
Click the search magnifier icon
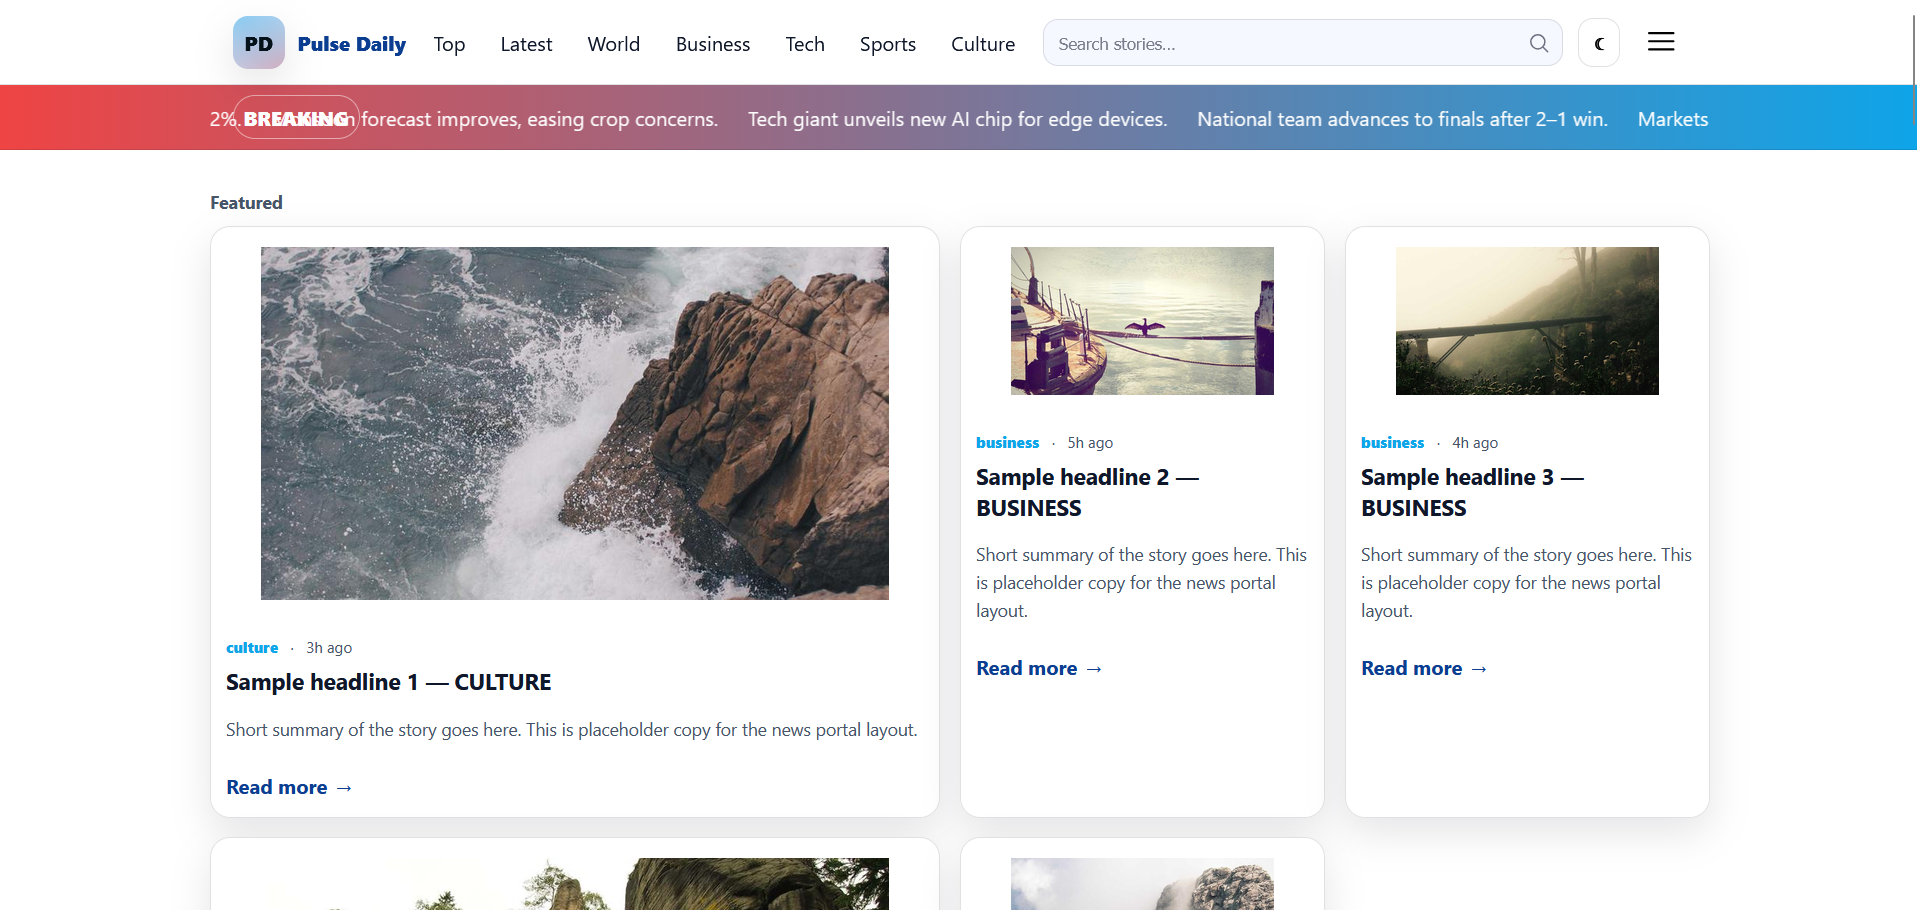[1539, 43]
